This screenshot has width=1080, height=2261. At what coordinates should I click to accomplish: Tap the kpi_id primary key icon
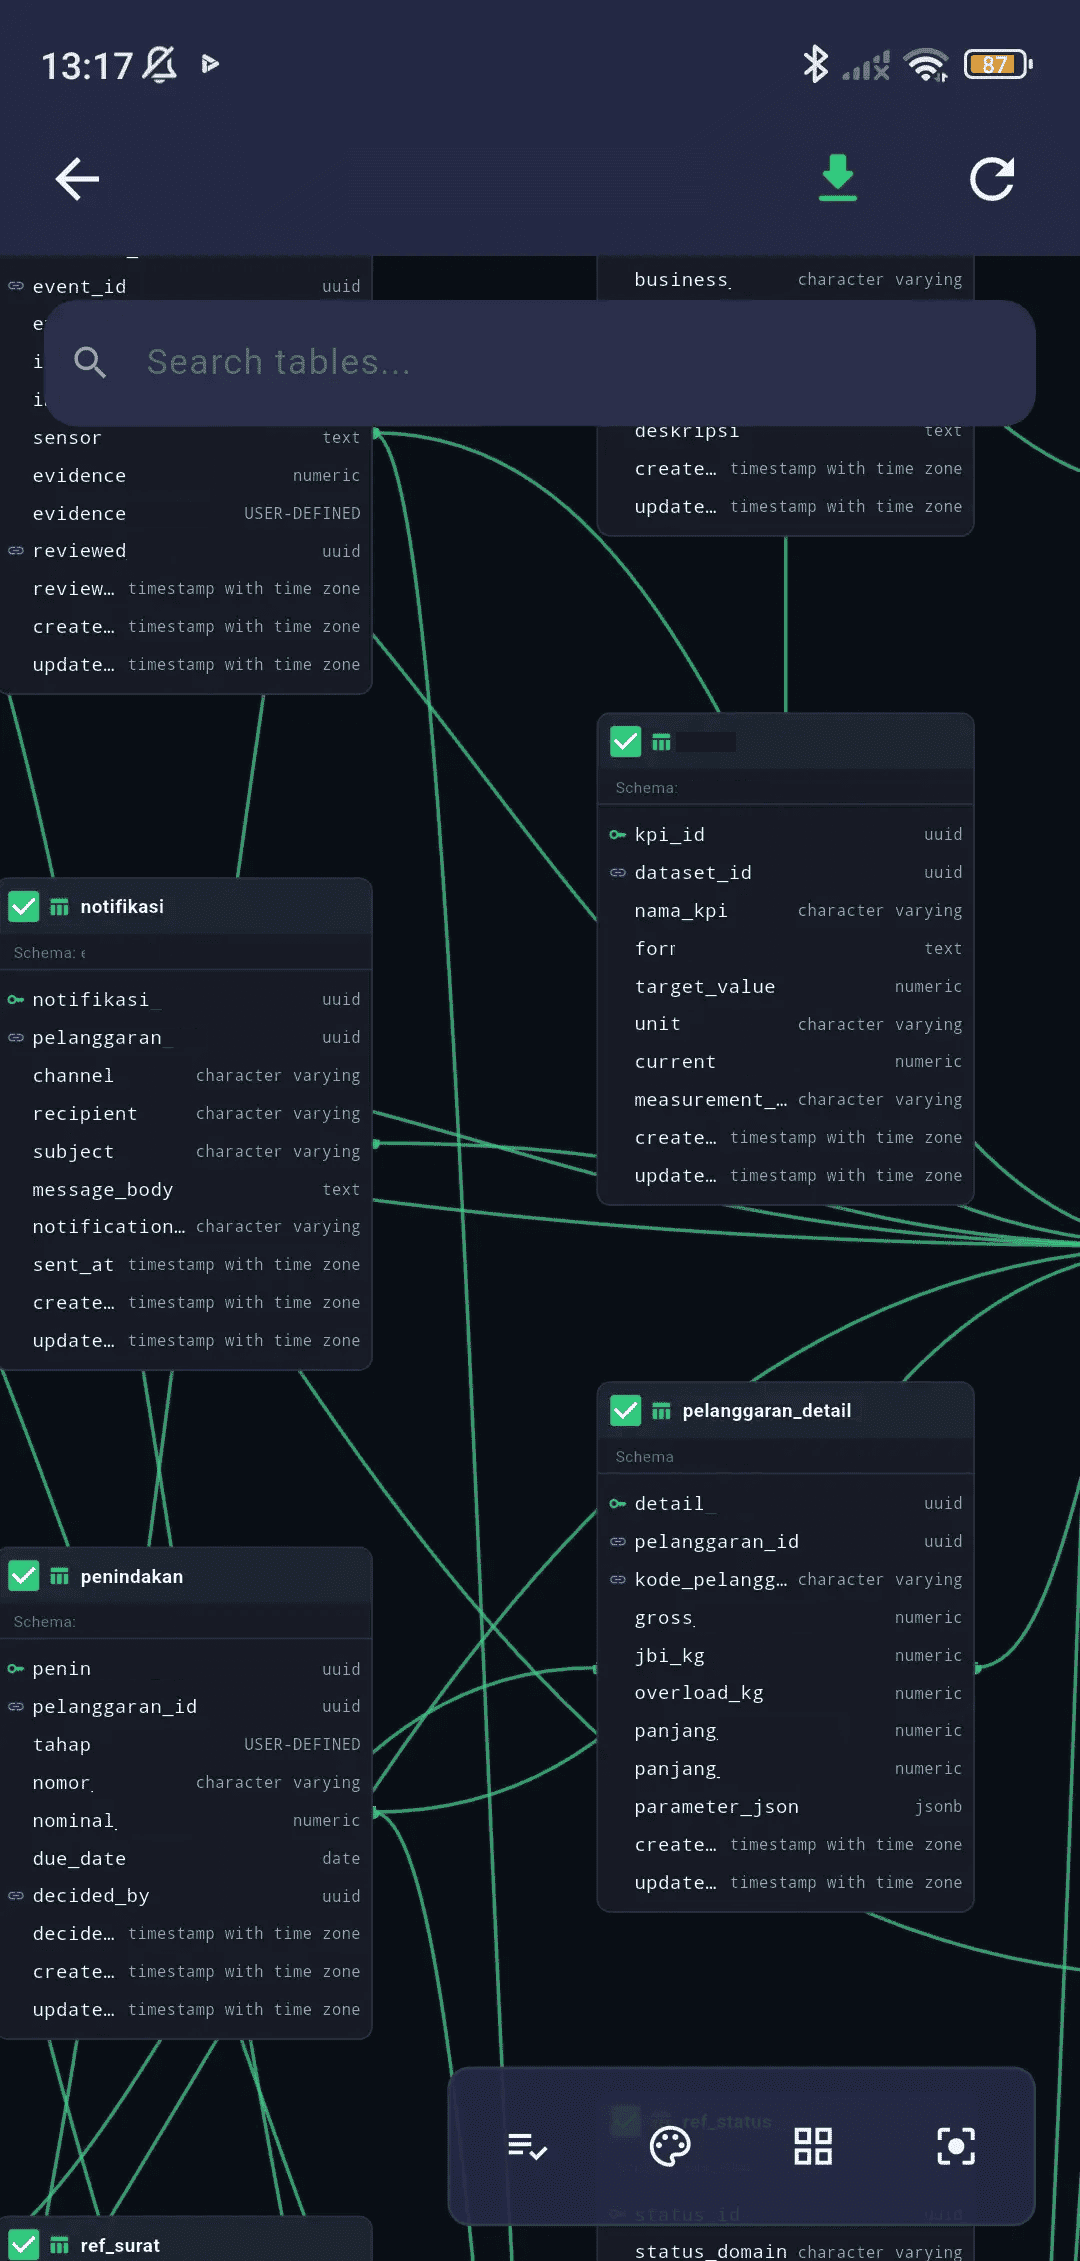coord(618,835)
